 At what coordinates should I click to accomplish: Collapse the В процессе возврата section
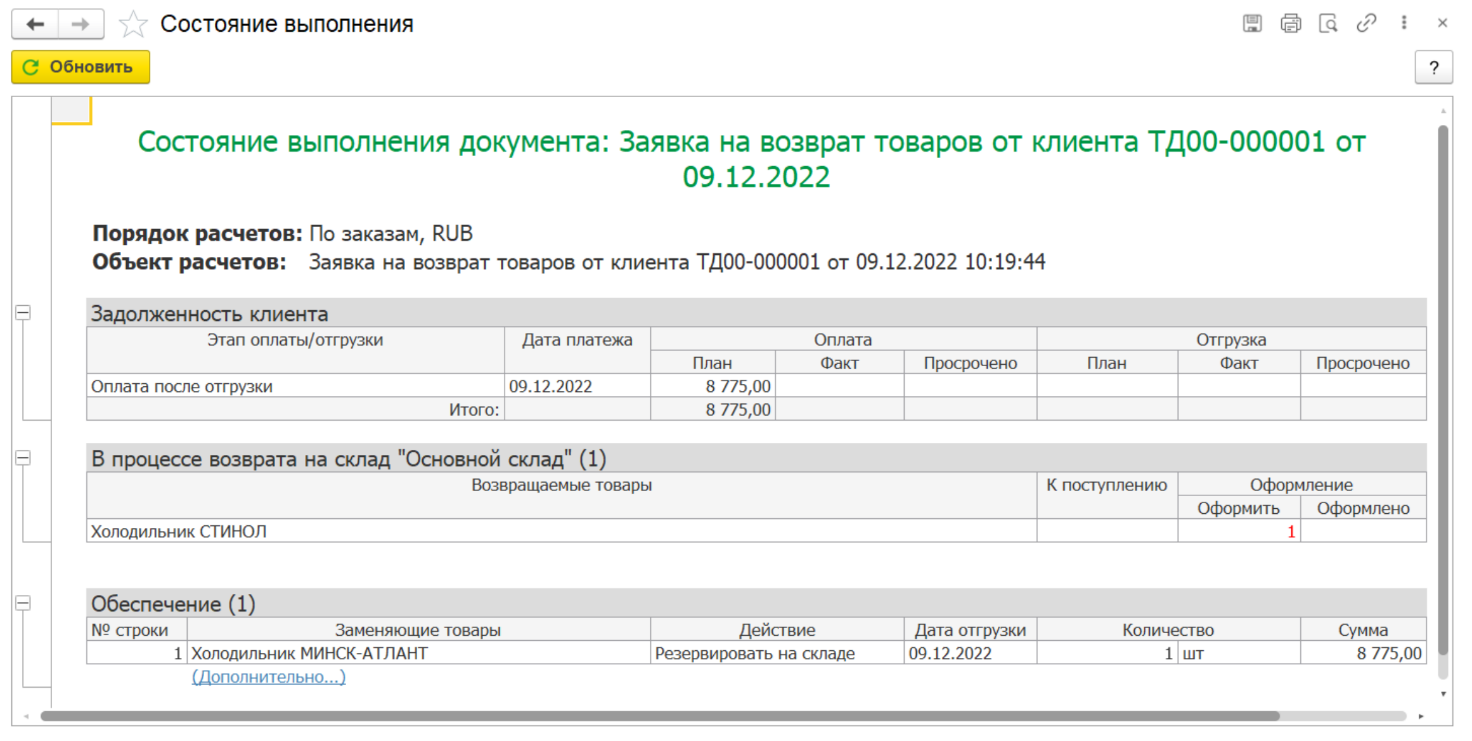(x=23, y=458)
